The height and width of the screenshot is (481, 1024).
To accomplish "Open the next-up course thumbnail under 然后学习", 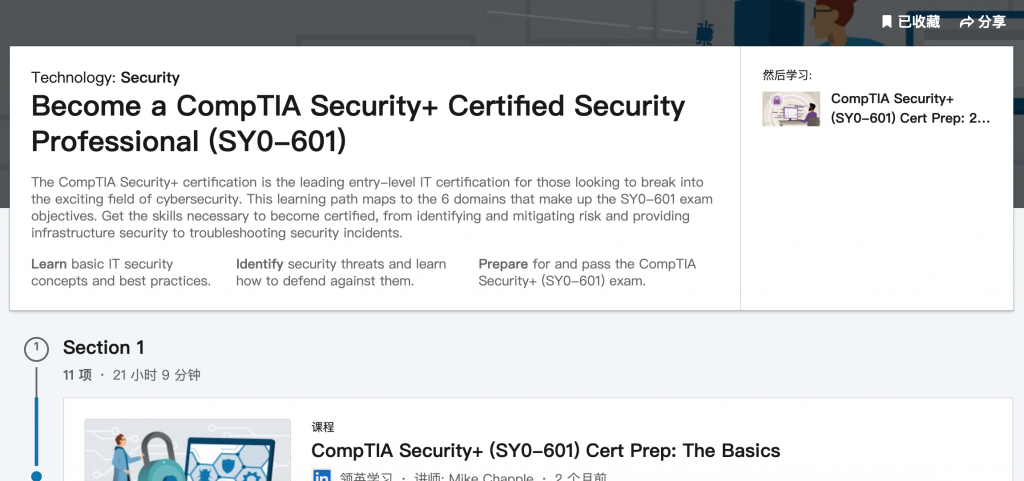I will (x=791, y=109).
